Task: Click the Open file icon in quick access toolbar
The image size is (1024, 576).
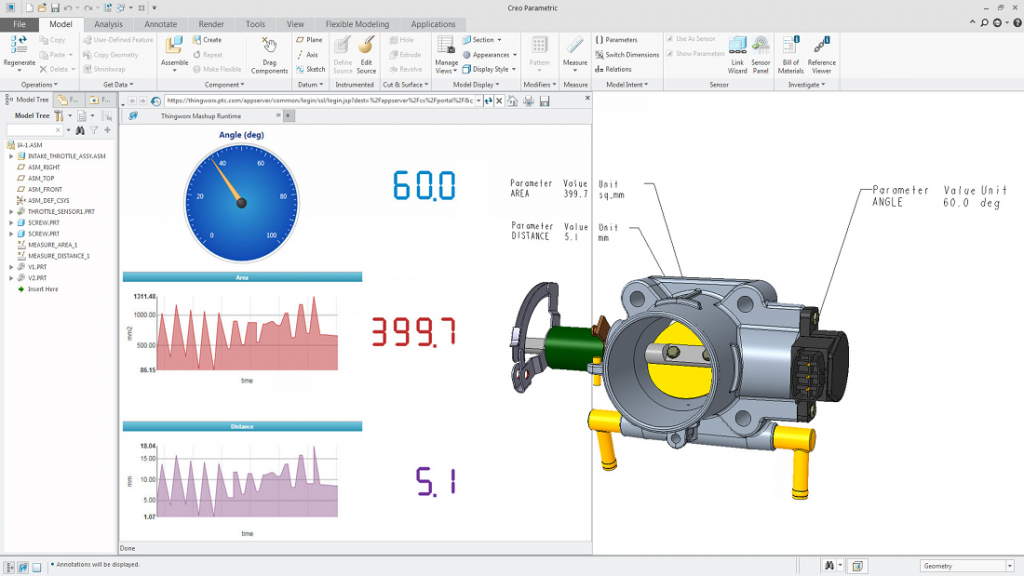Action: pos(42,8)
